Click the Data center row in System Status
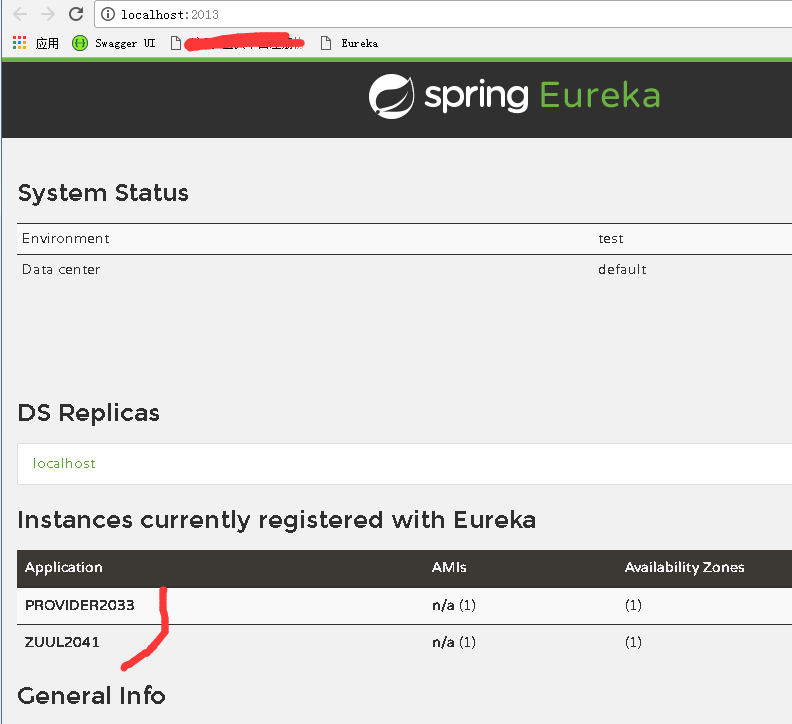 (61, 270)
